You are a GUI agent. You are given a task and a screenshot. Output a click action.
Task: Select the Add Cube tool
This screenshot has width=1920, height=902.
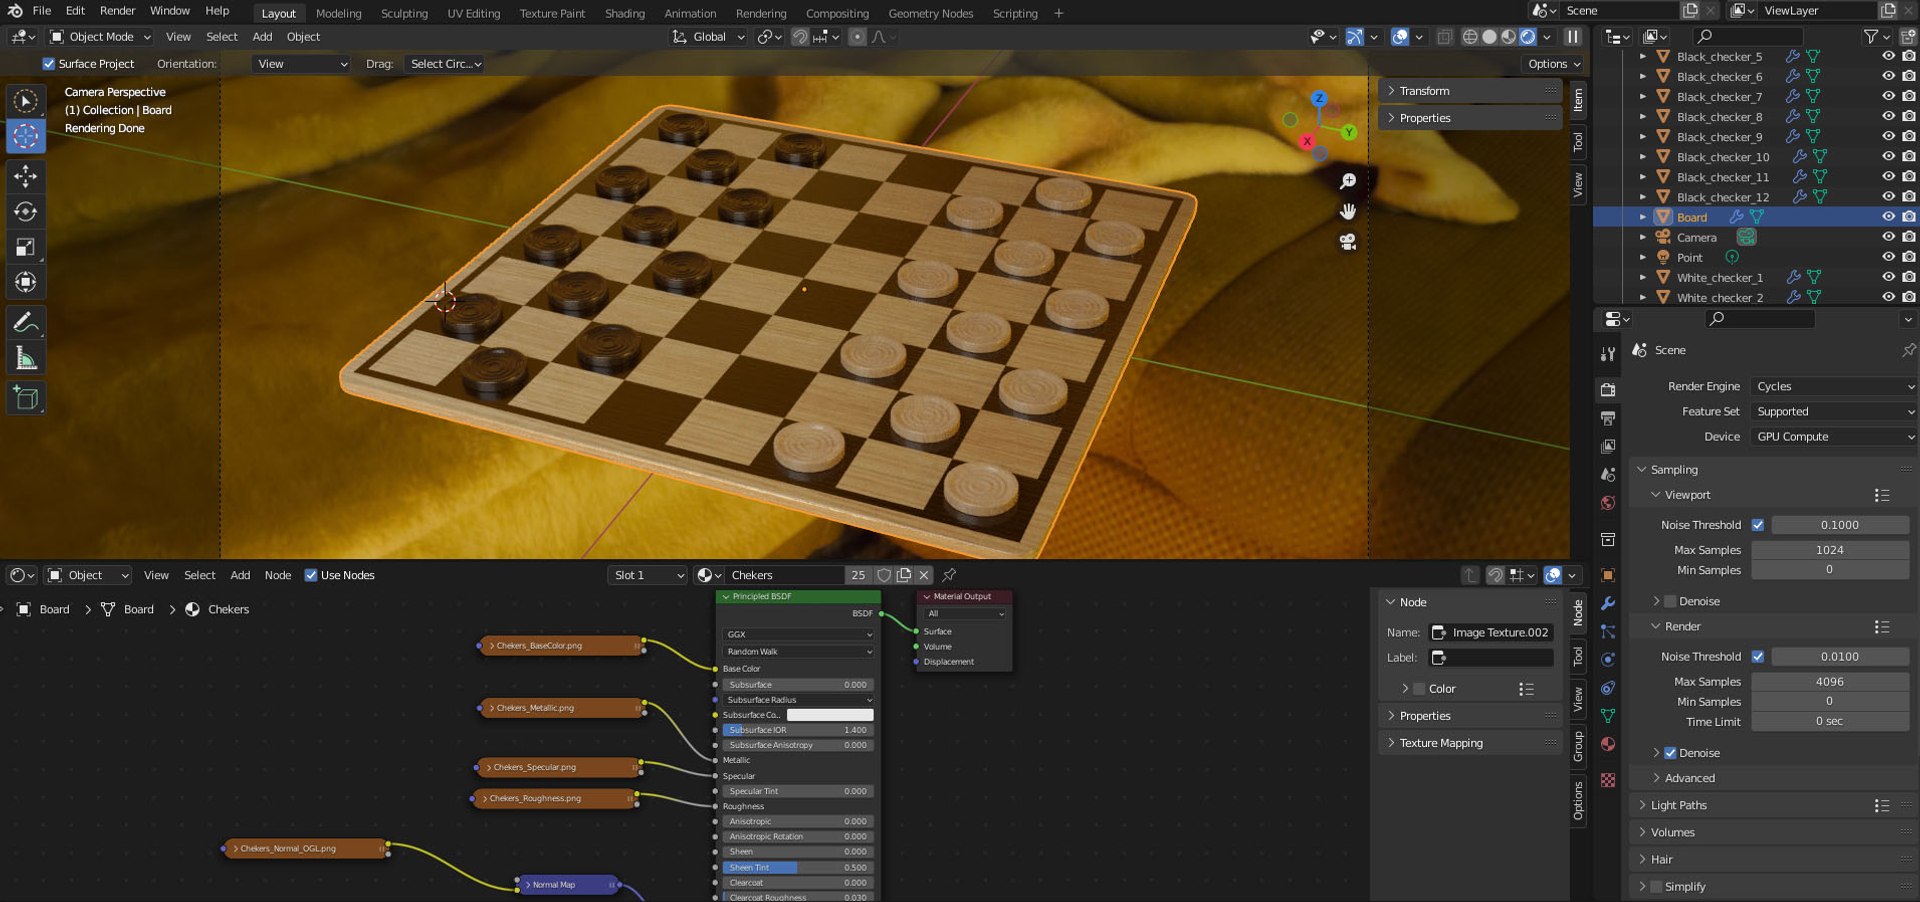click(x=26, y=398)
